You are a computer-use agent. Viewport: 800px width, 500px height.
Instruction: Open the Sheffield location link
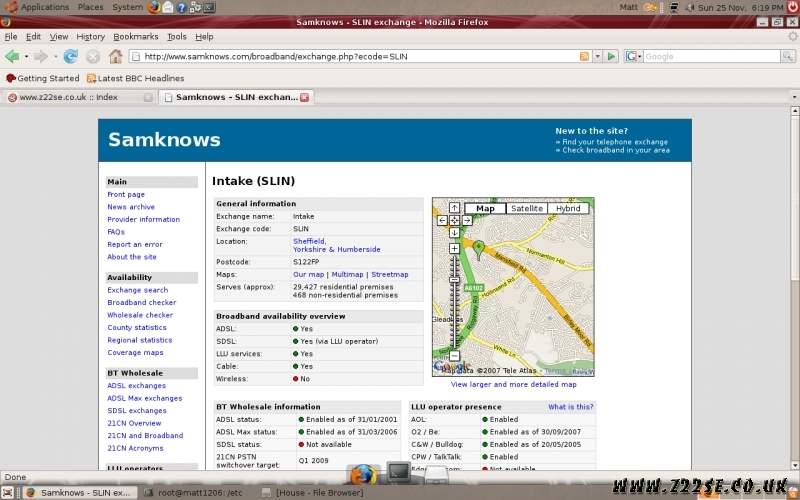tap(309, 241)
